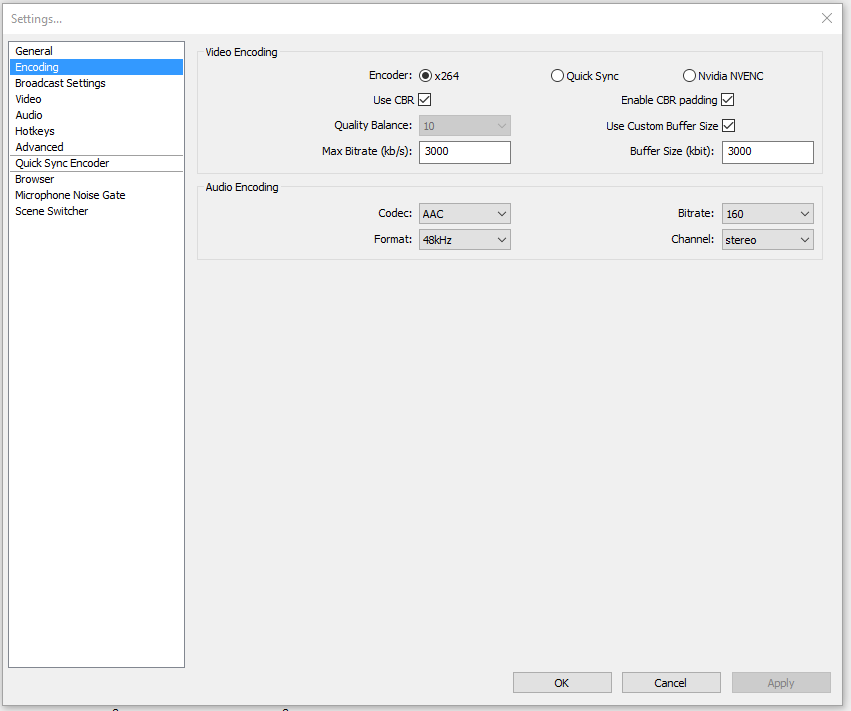Viewport: 851px width, 711px height.
Task: Open the audio Bitrate dropdown
Action: coord(767,214)
